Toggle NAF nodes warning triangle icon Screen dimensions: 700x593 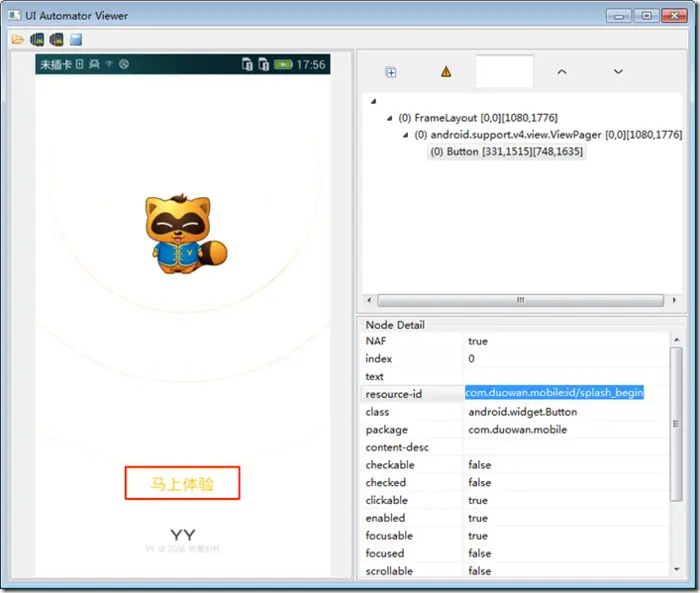tap(446, 71)
